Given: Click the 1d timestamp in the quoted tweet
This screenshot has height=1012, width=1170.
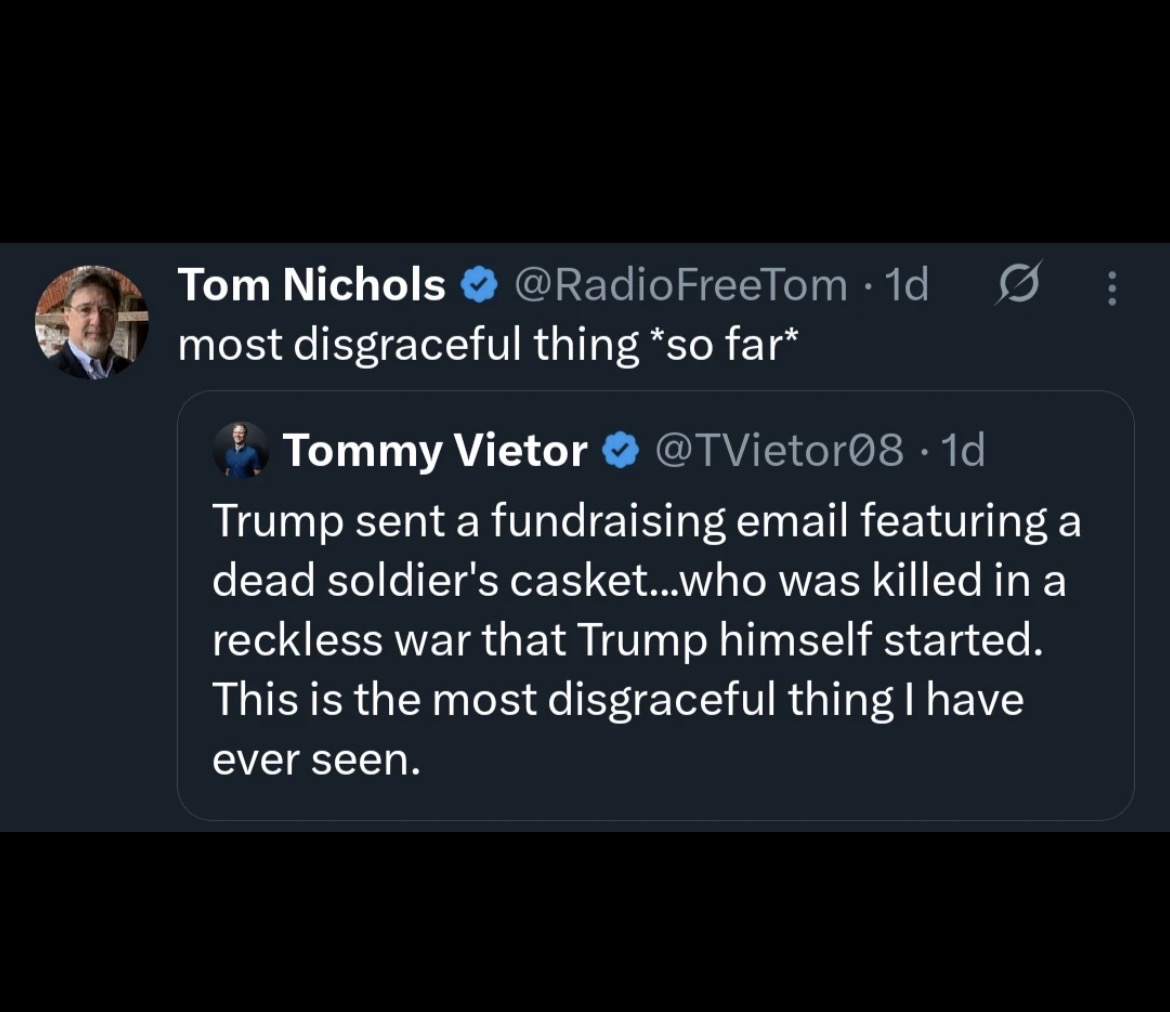Looking at the screenshot, I should pyautogui.click(x=964, y=451).
